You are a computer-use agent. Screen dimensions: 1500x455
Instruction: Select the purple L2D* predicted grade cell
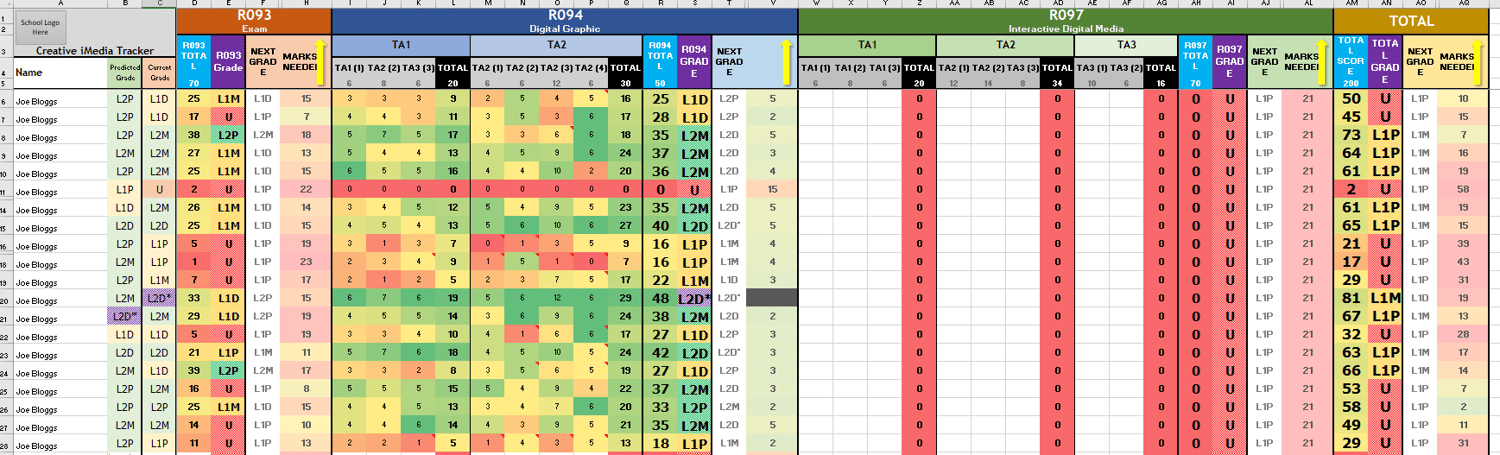[124, 316]
